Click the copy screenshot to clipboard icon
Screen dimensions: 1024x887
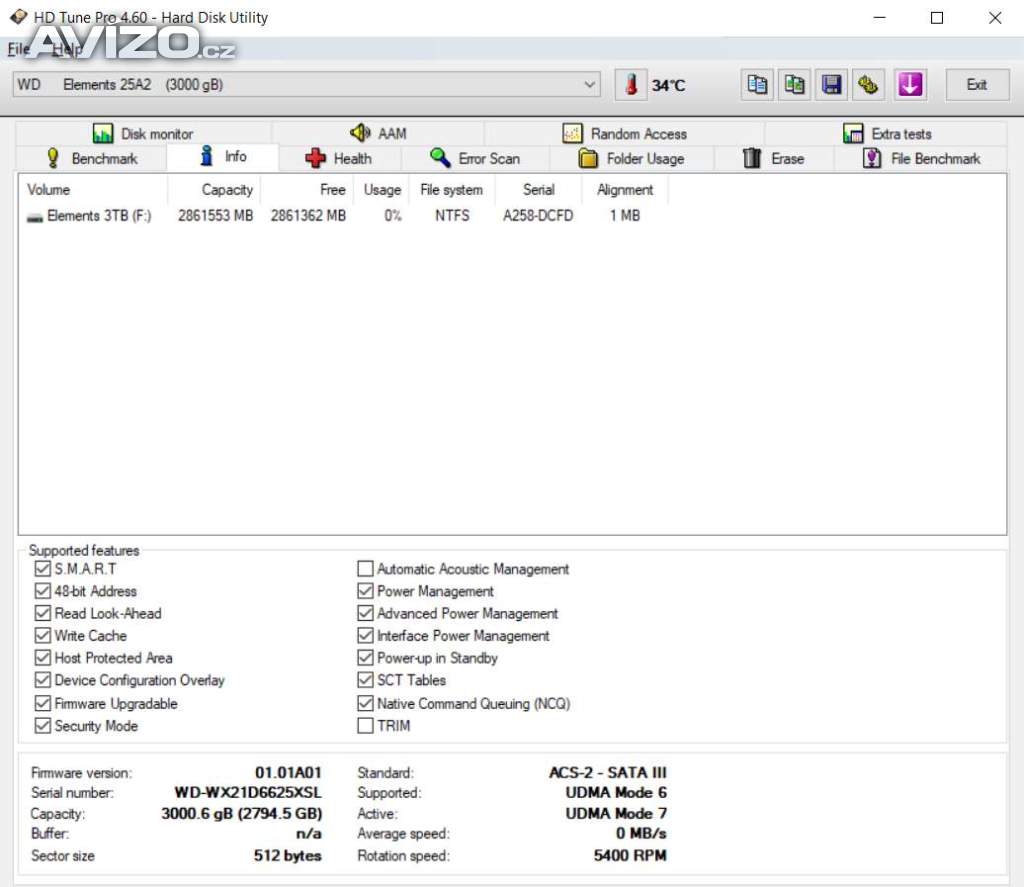coord(794,85)
